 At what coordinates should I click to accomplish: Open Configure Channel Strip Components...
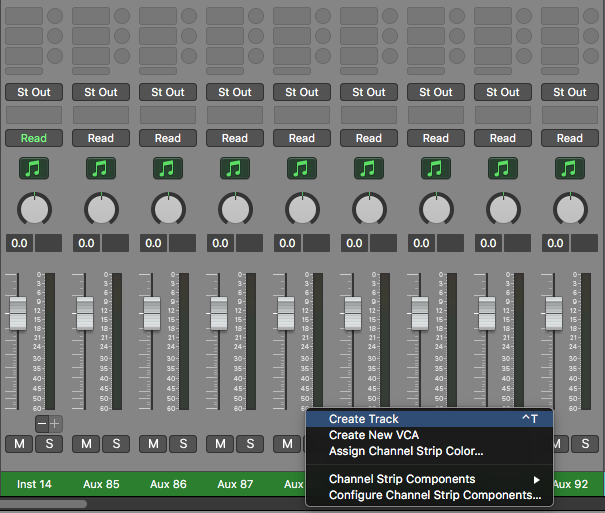[429, 495]
